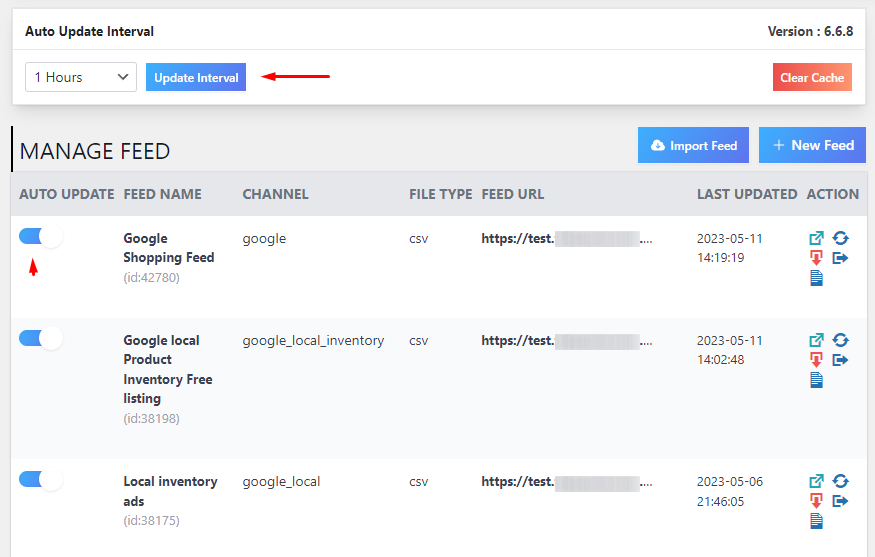875x557 pixels.
Task: Click the Clear Cache button
Action: pyautogui.click(x=812, y=77)
